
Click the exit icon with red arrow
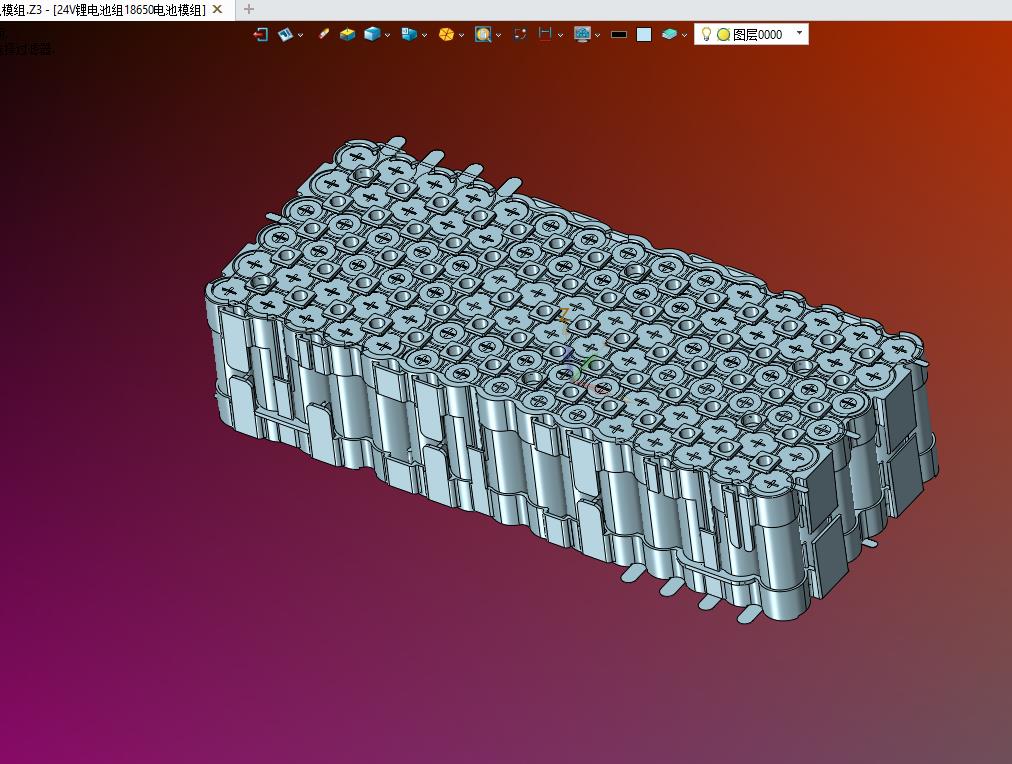[261, 34]
